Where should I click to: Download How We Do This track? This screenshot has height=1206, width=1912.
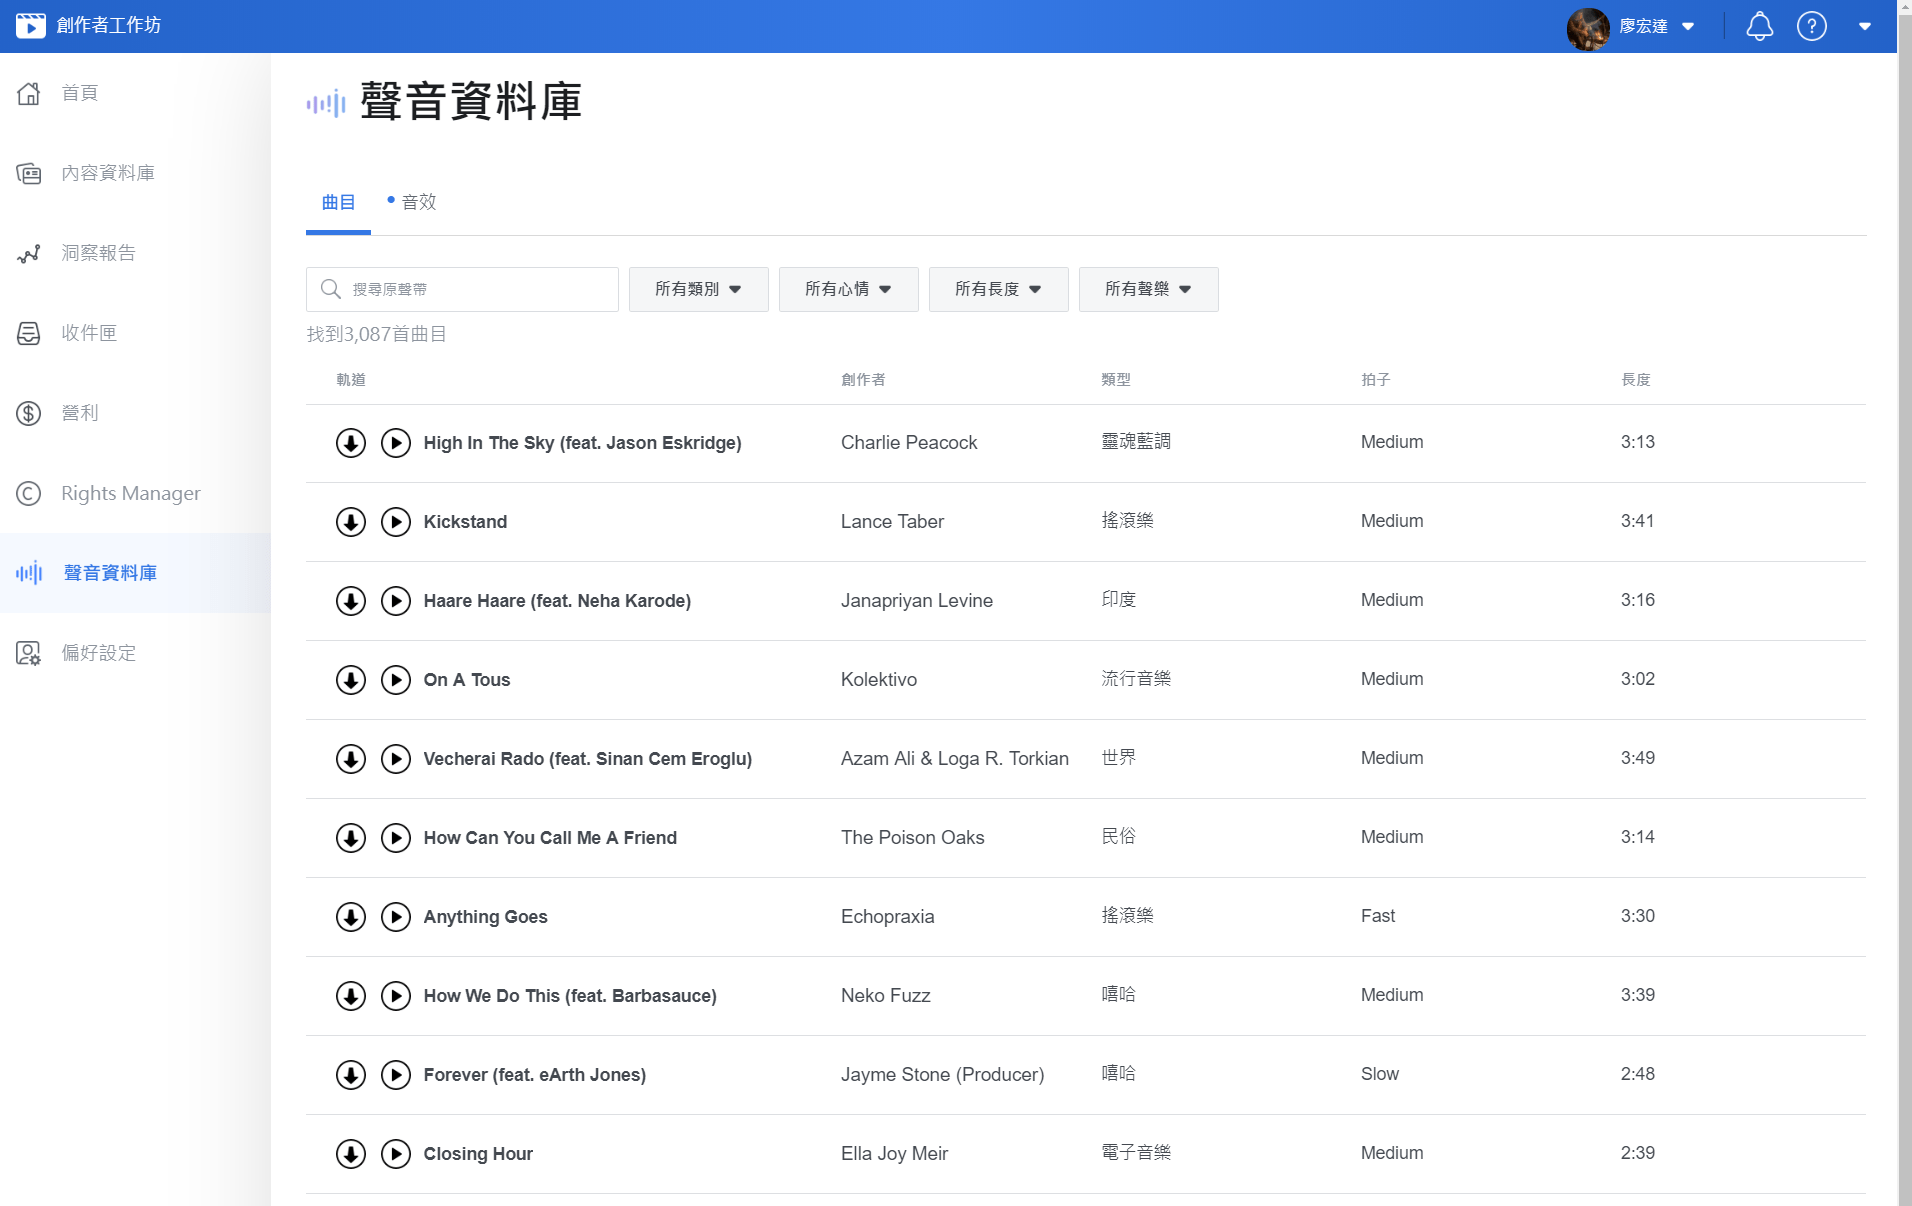351,996
